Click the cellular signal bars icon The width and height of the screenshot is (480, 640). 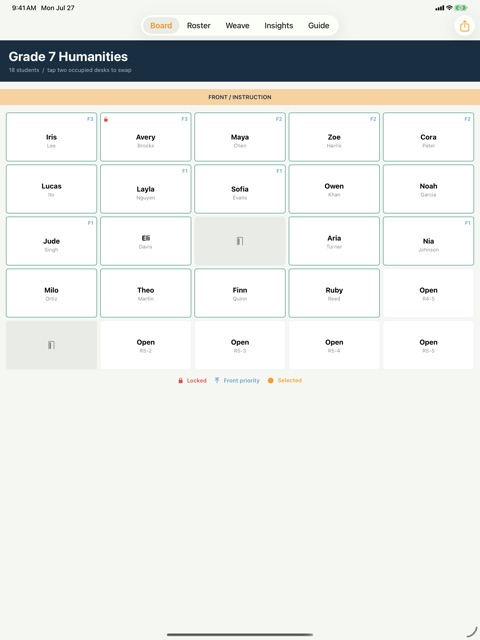click(x=440, y=8)
